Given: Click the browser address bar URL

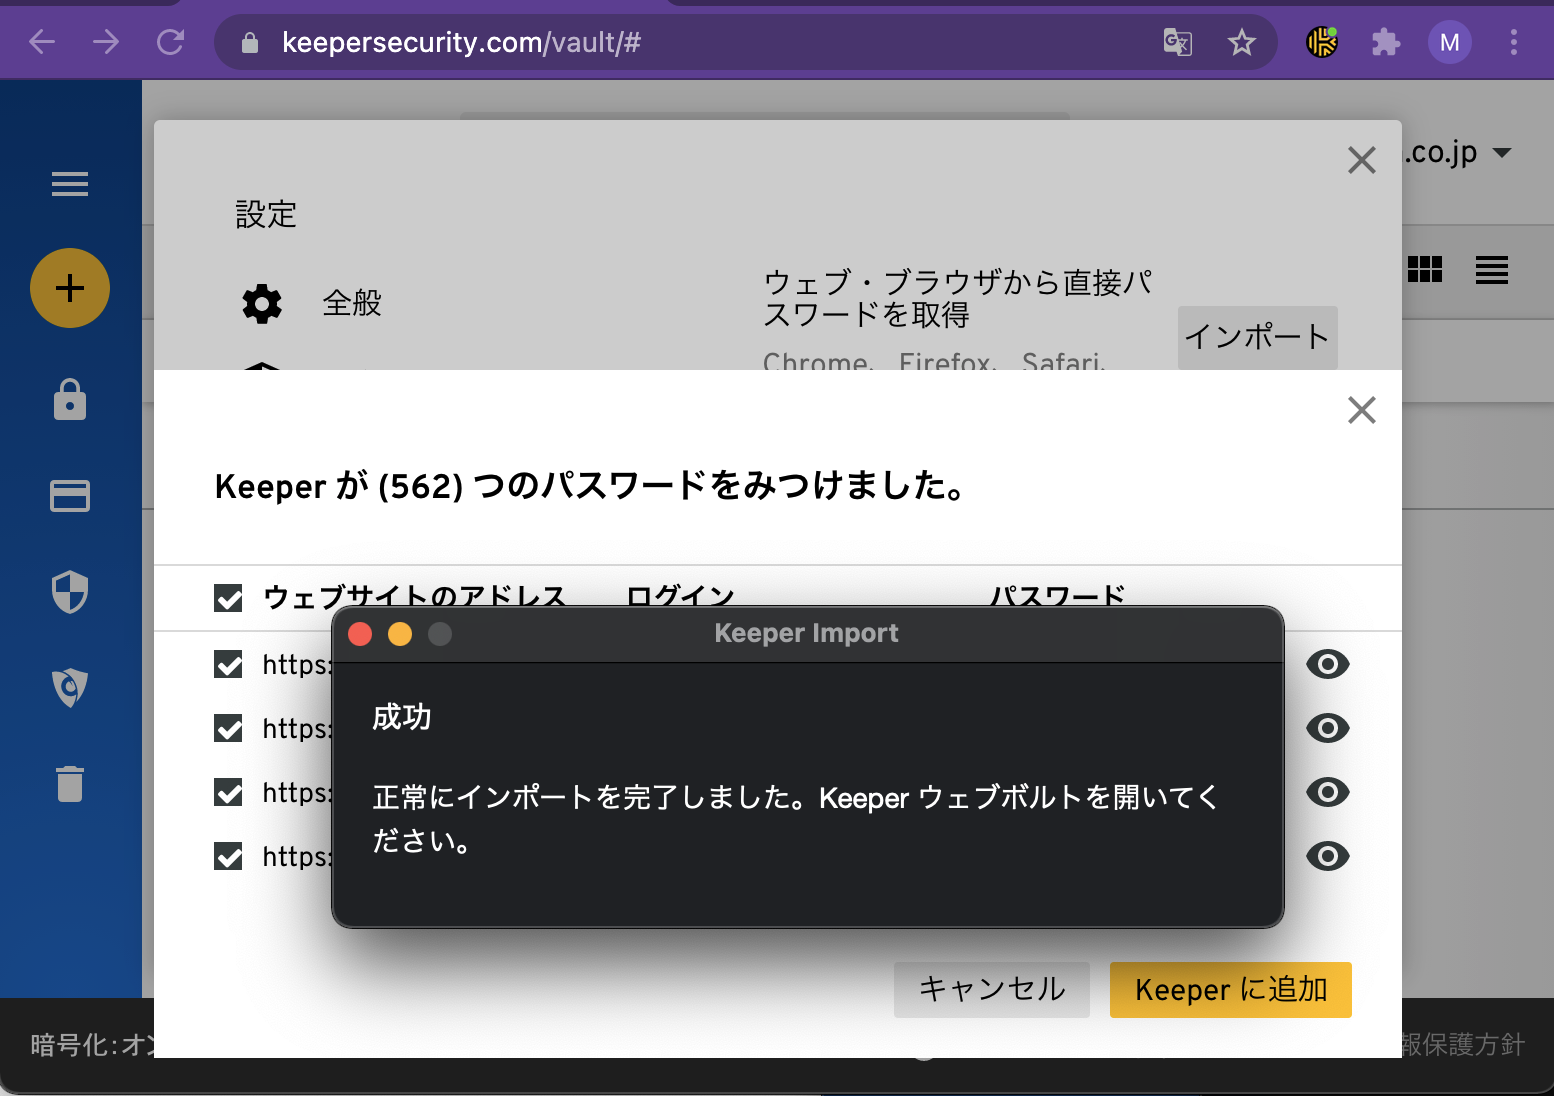Looking at the screenshot, I should point(460,42).
